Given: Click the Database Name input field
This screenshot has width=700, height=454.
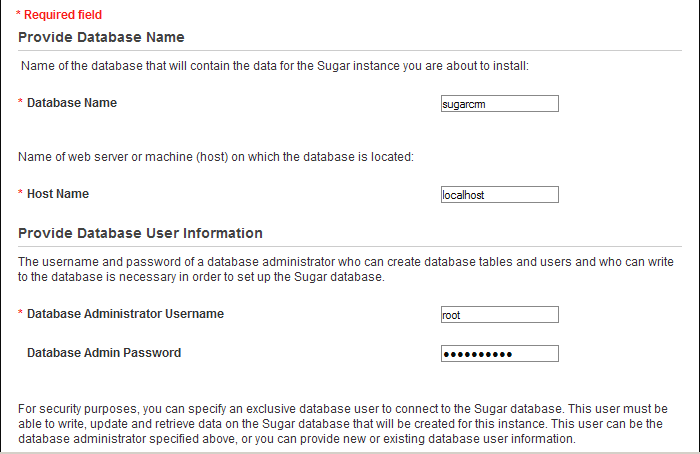Looking at the screenshot, I should (x=500, y=104).
